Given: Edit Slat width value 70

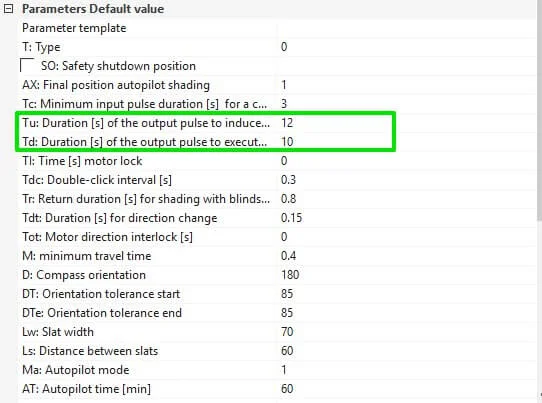Looking at the screenshot, I should click(287, 332).
